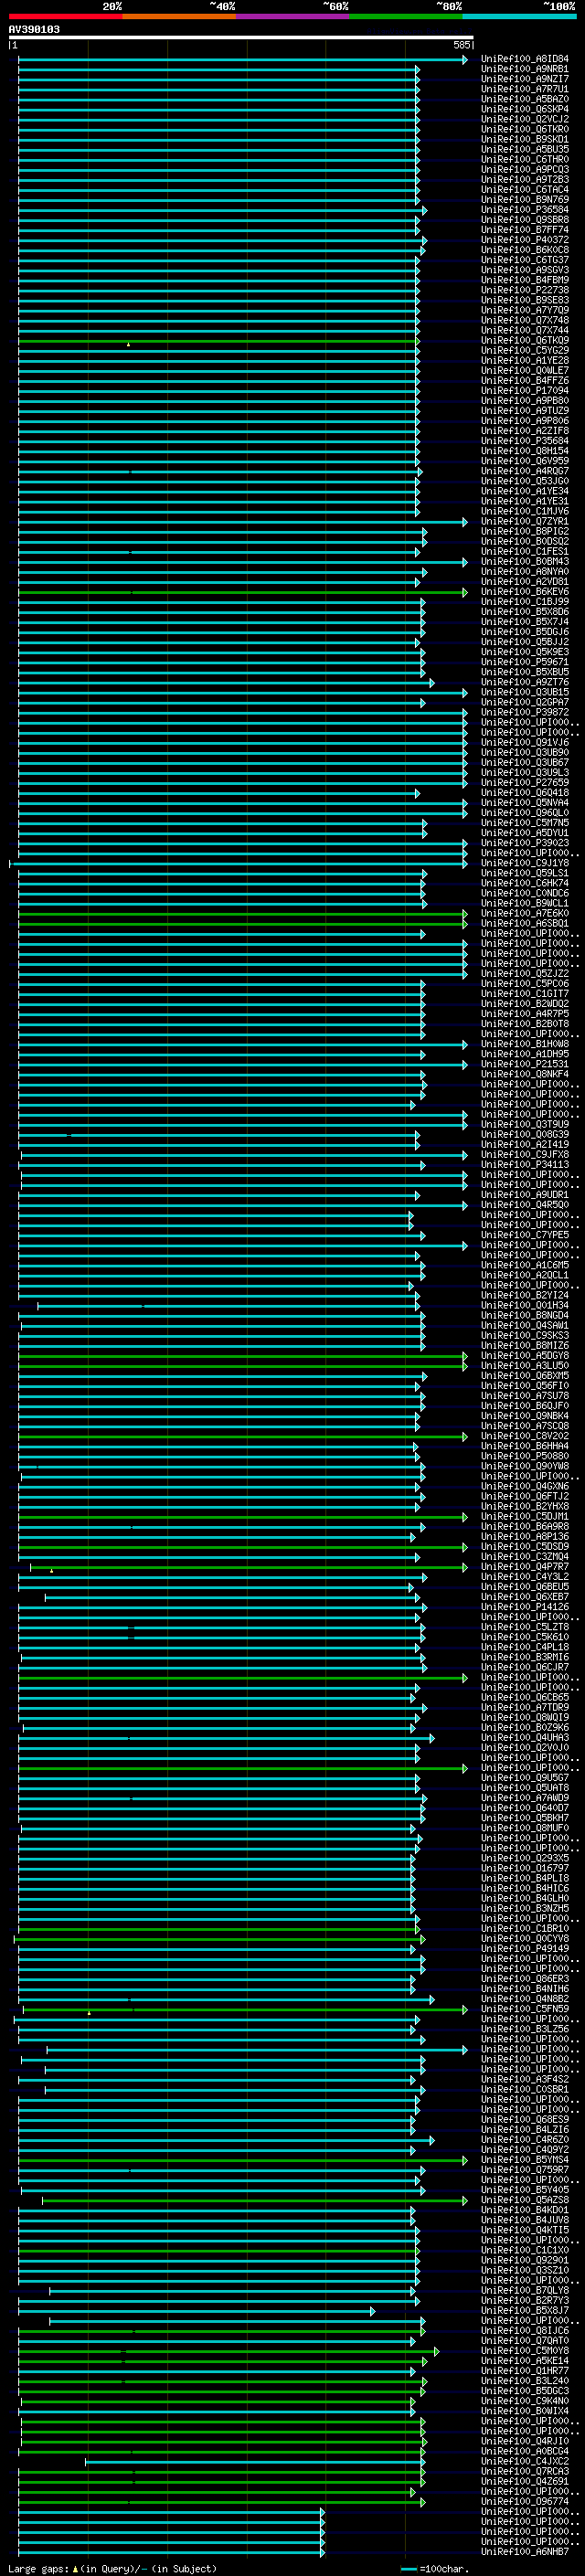This screenshot has width=585, height=2576.
Task: Select UniRef100_P21531 entry label
Action: pyautogui.click(x=524, y=1065)
